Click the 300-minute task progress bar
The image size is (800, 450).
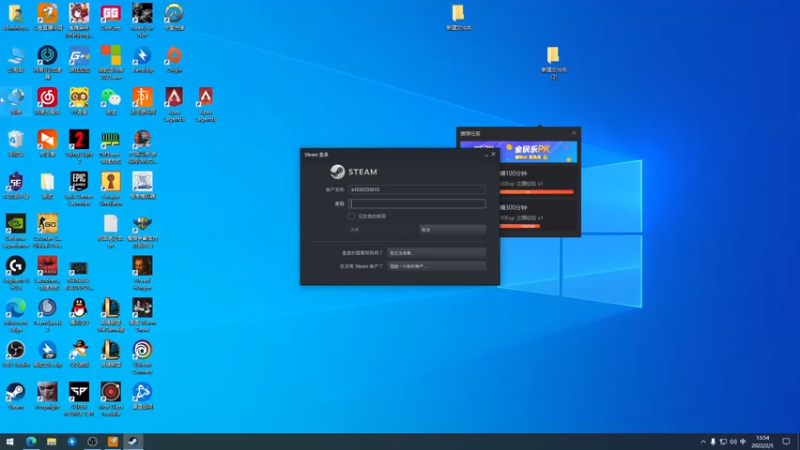pos(520,226)
